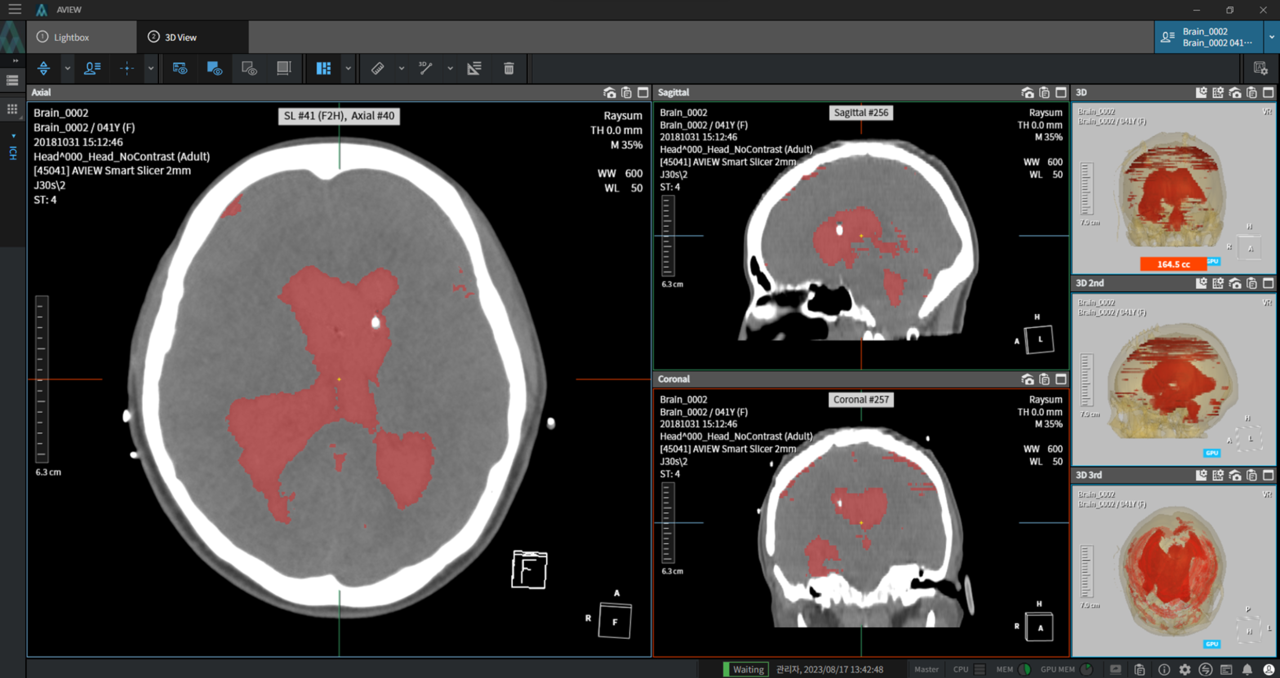
Task: Open the patient info overlay icon in toolbar
Action: (92, 68)
